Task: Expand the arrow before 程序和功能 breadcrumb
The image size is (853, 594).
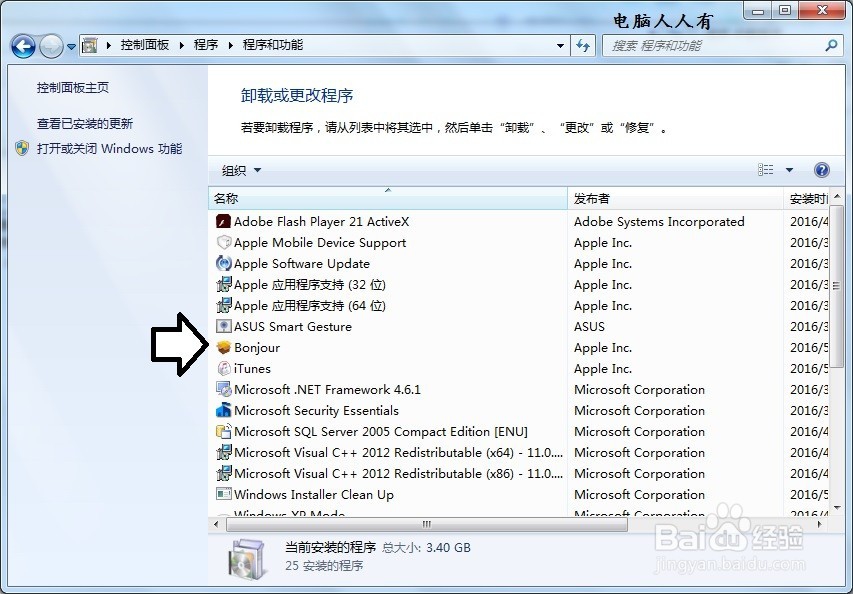Action: coord(230,45)
